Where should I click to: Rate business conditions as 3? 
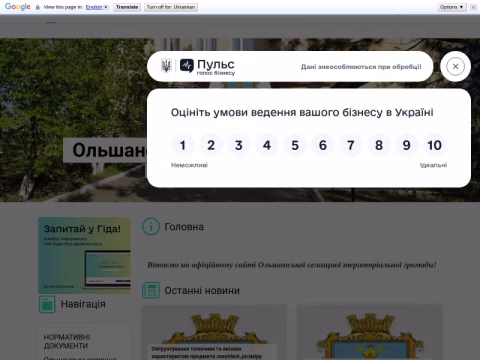[x=239, y=145]
